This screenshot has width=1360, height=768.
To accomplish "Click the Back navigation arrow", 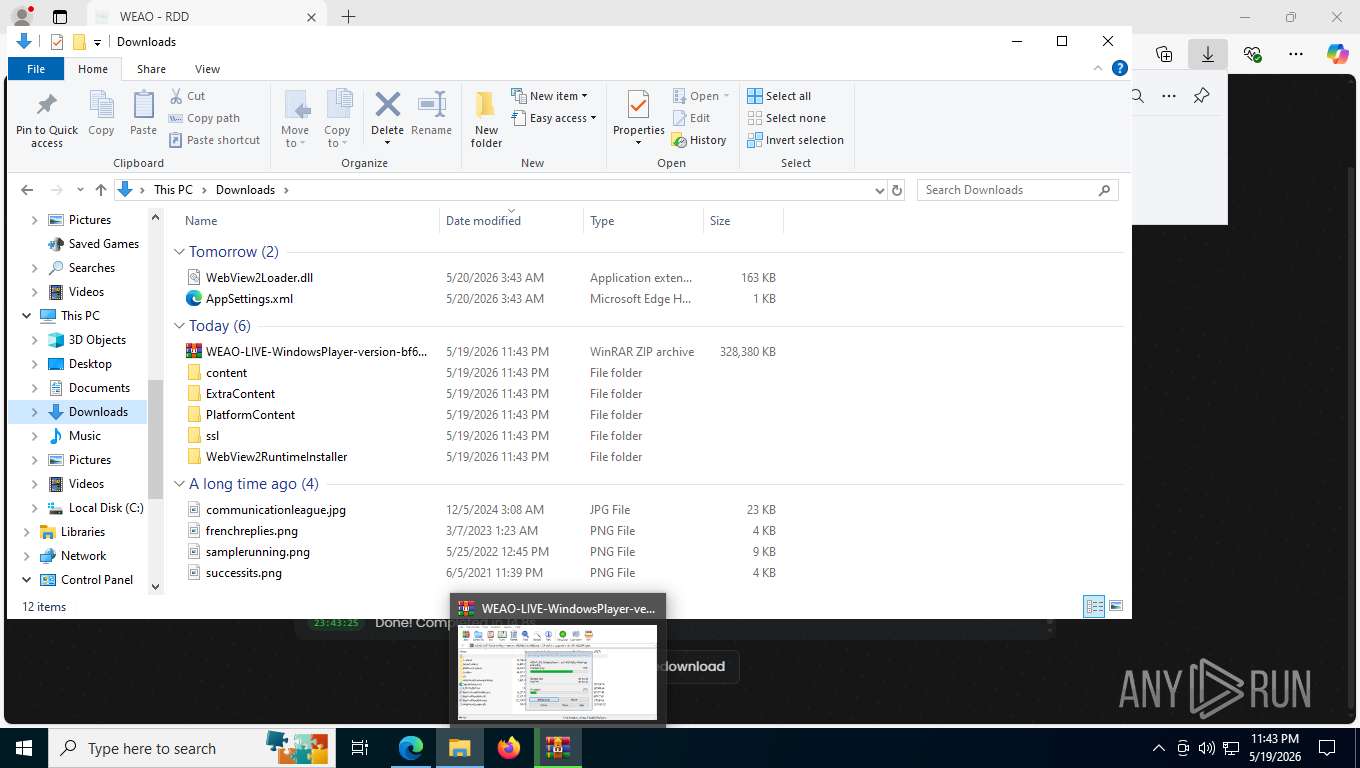I will pos(27,190).
